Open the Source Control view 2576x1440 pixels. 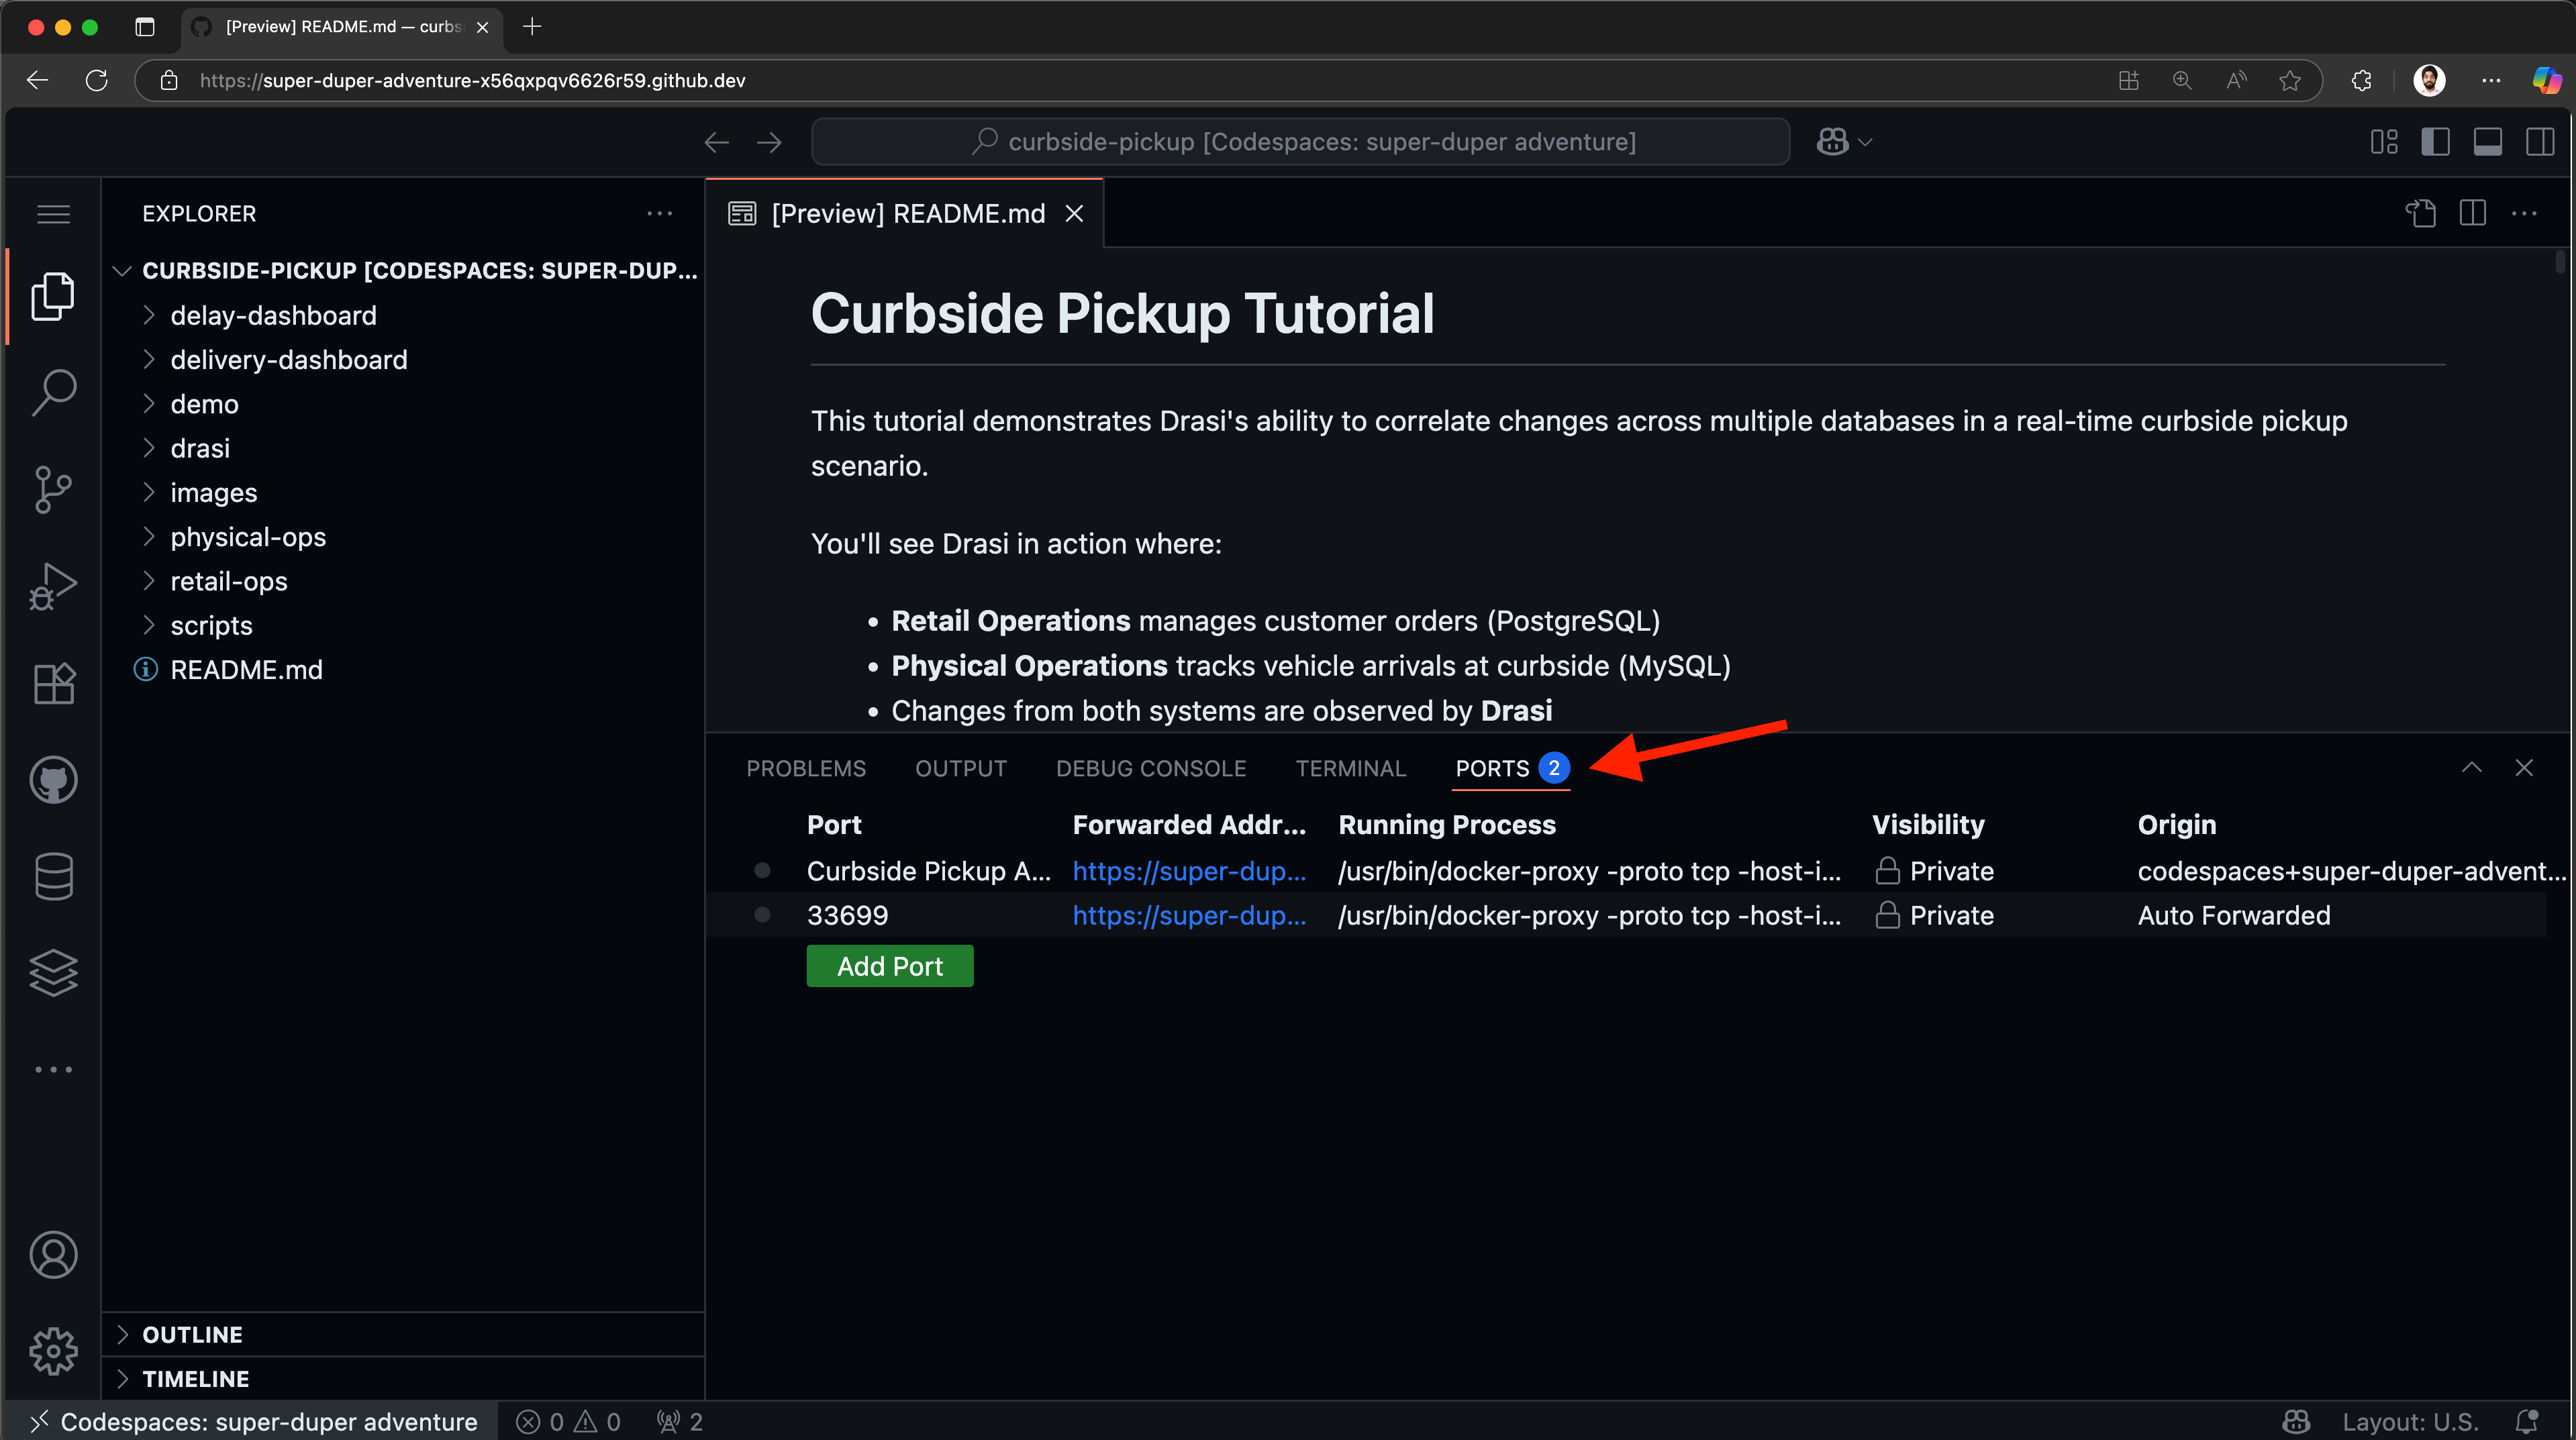pyautogui.click(x=54, y=488)
